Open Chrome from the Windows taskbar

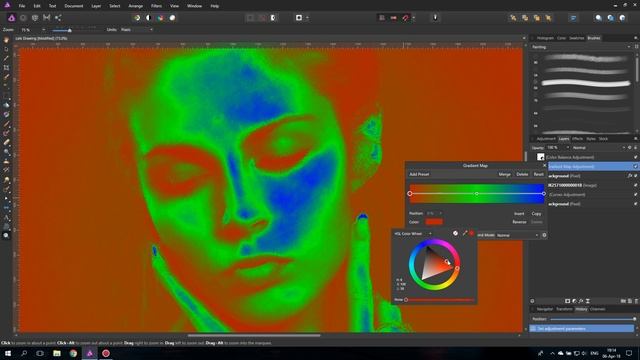[73, 353]
